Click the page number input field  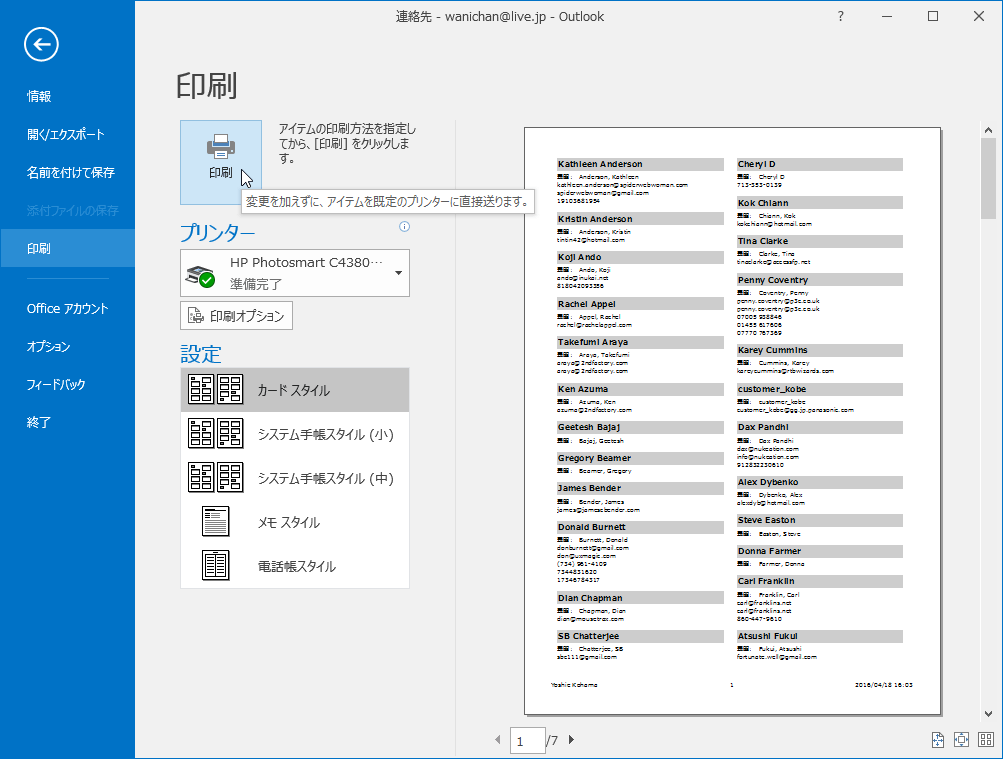[527, 740]
